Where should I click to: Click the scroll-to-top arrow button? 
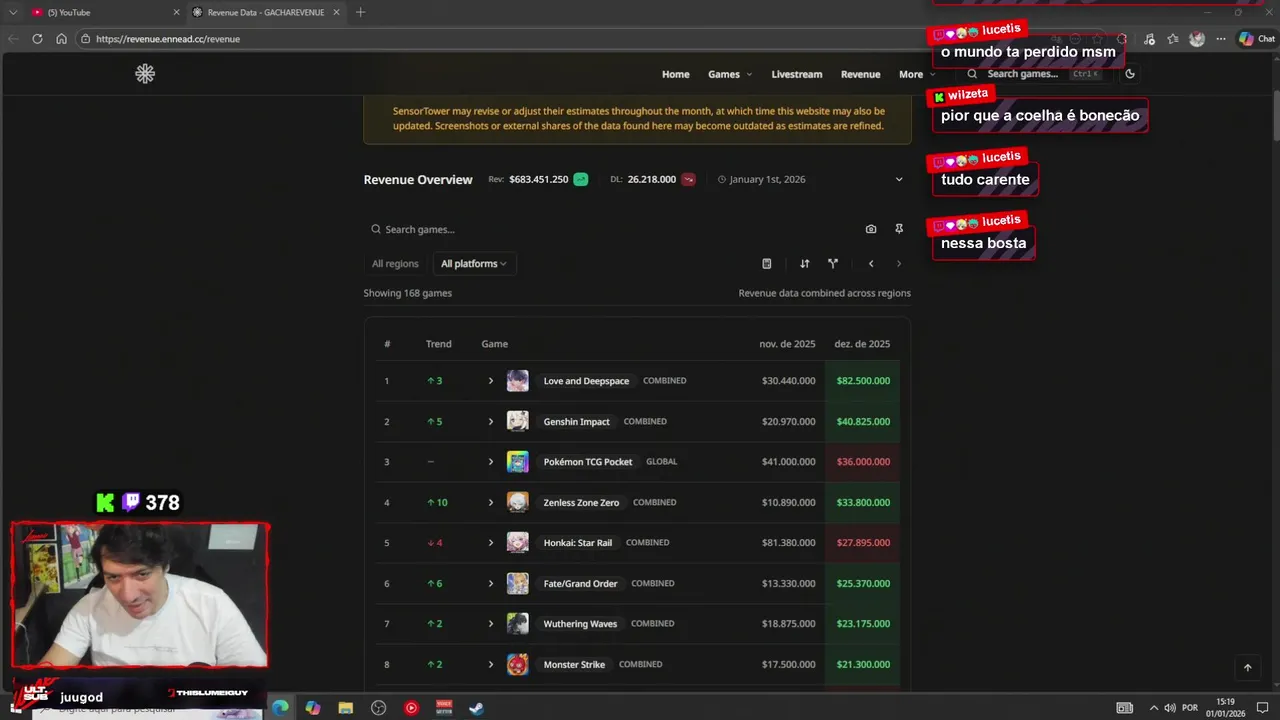pyautogui.click(x=1247, y=667)
